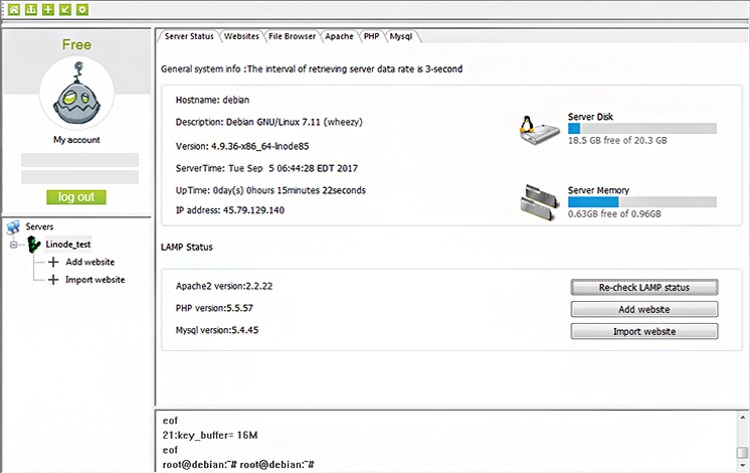This screenshot has width=750, height=473.
Task: Click the green log out button
Action: 77,197
